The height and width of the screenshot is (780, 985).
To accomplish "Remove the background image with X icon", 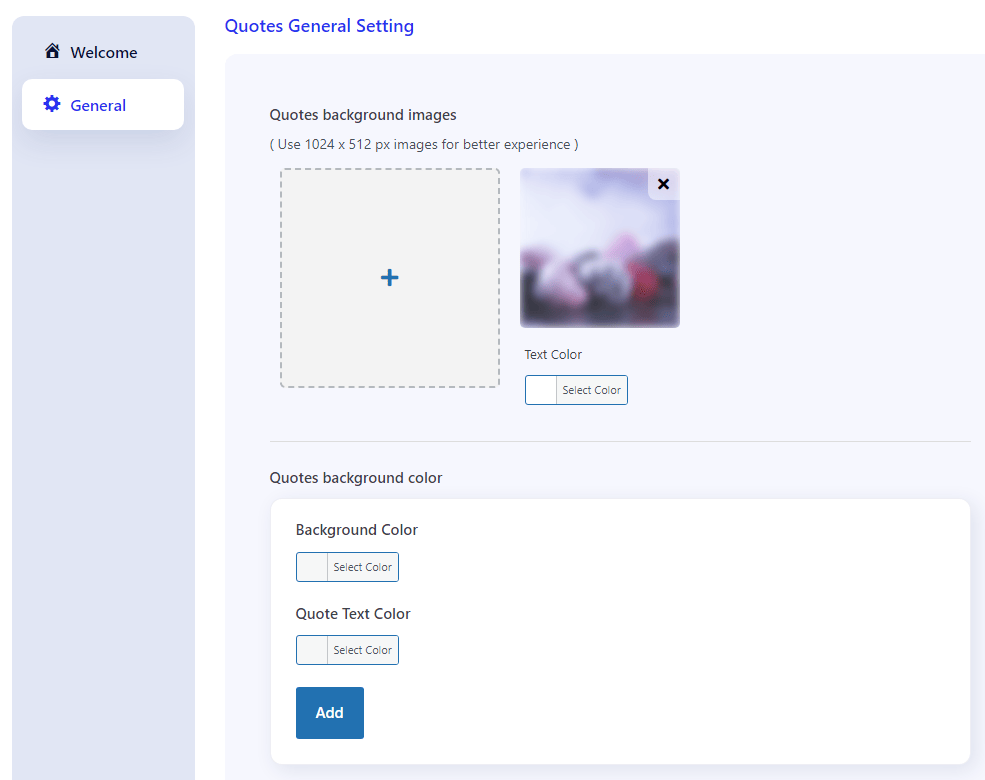I will tap(663, 184).
